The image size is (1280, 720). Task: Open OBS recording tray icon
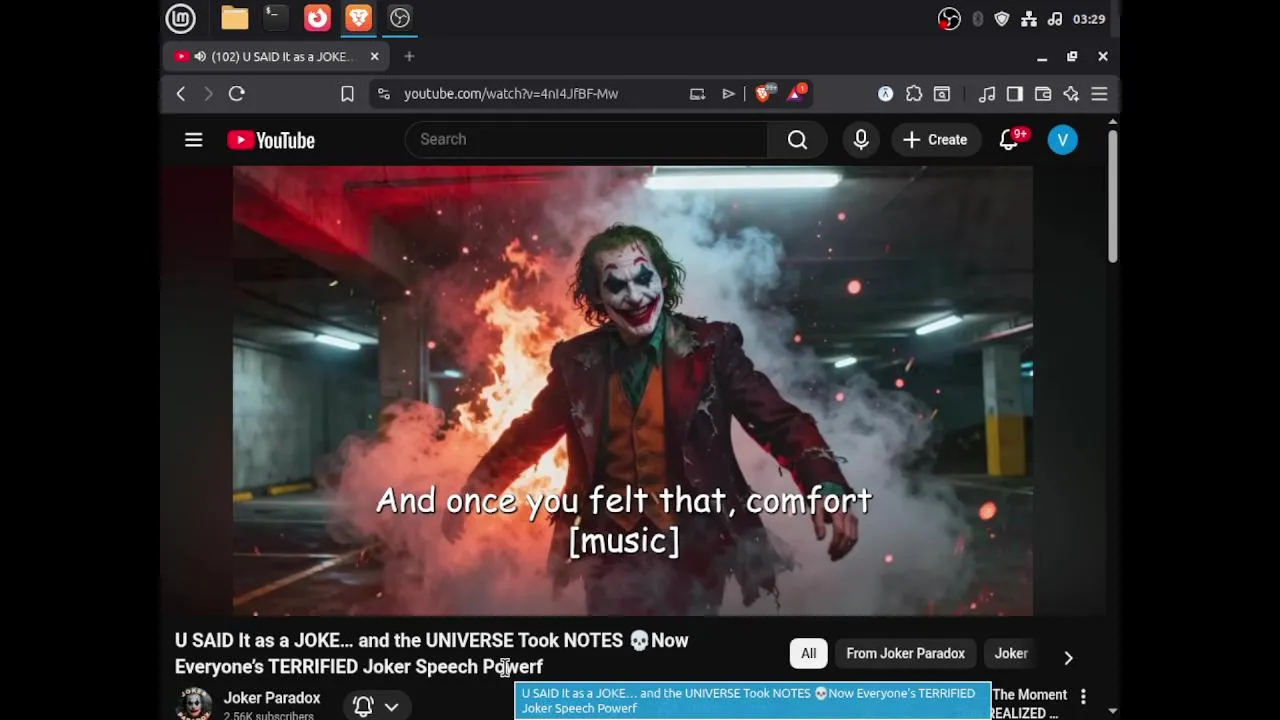coord(949,19)
